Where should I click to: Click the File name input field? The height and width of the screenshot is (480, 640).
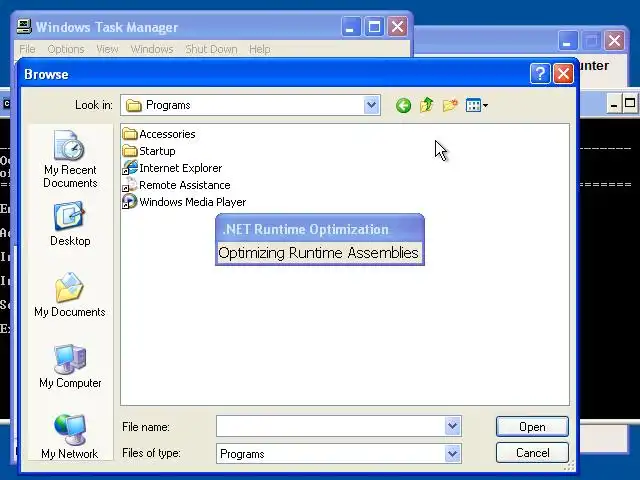click(330, 427)
